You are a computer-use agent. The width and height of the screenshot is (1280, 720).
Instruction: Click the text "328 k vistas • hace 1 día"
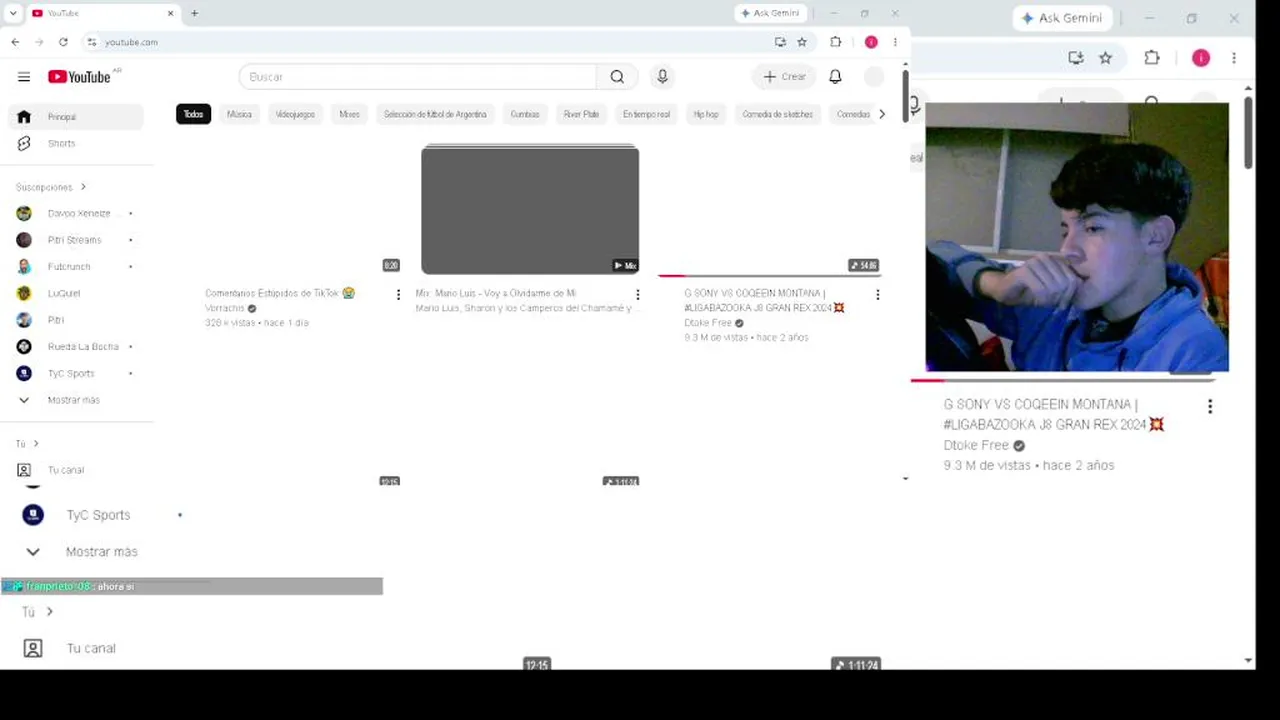257,323
